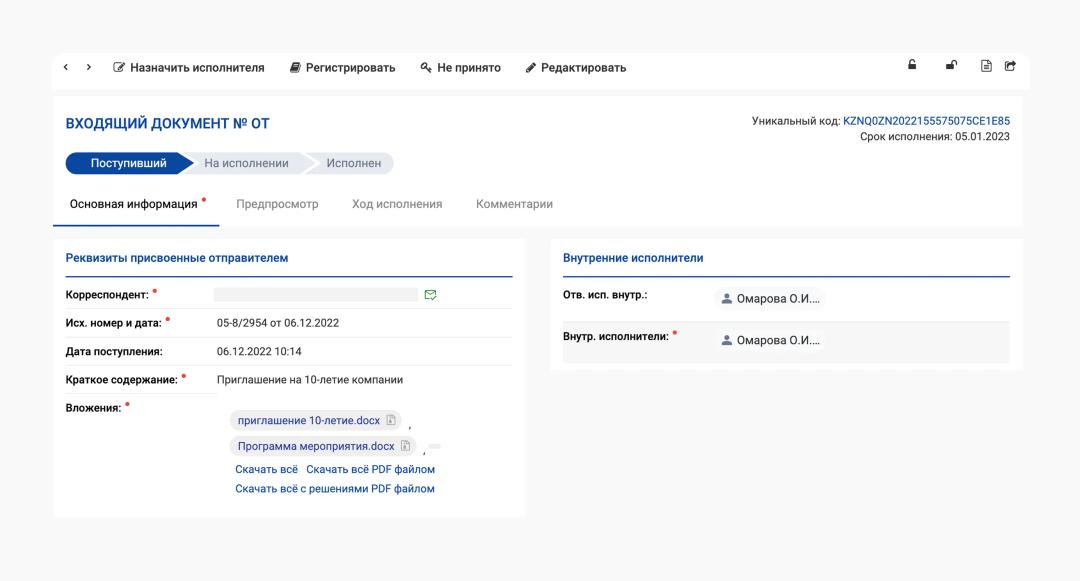Viewport: 1080px width, 581px height.
Task: Open the document file icon in toolbar
Action: tap(986, 67)
